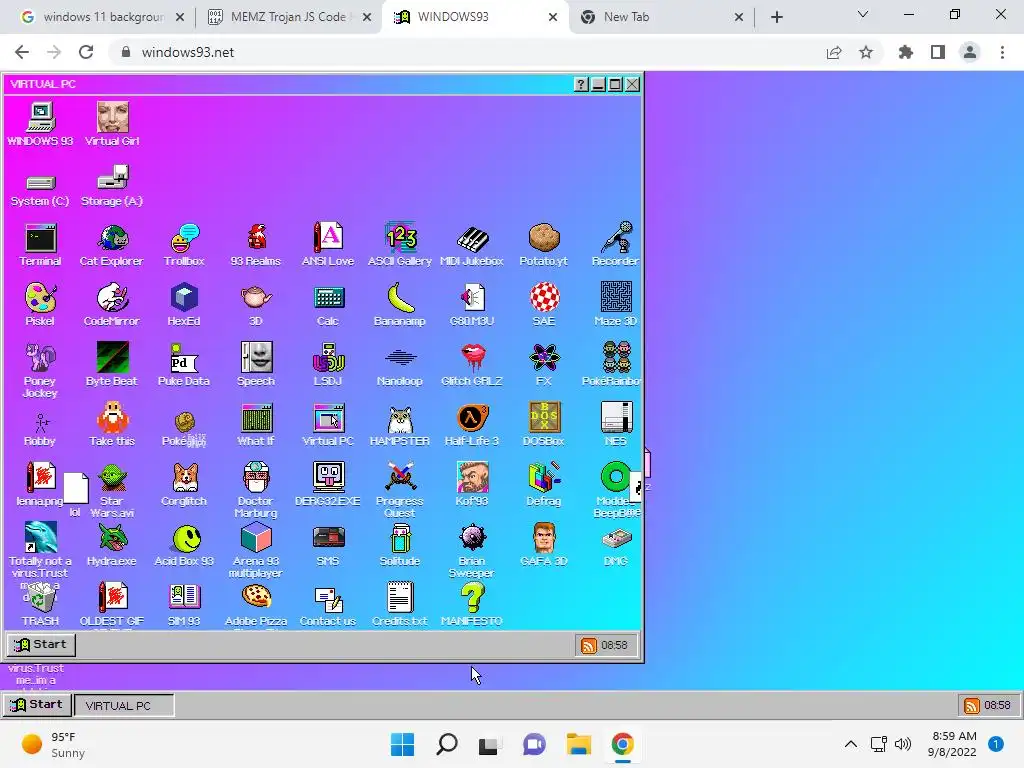The width and height of the screenshot is (1024, 768).
Task: Open Chrome three-dot menu
Action: pyautogui.click(x=1002, y=52)
